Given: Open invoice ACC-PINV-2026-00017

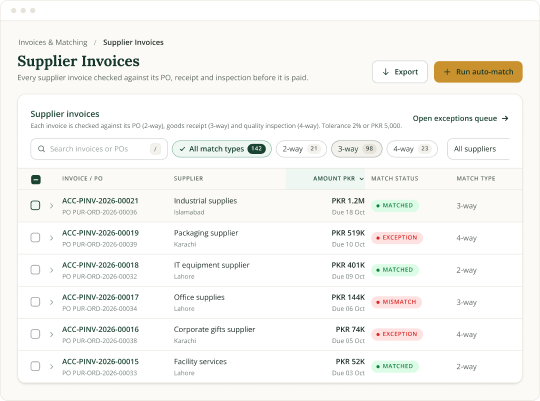Looking at the screenshot, I should click(100, 297).
